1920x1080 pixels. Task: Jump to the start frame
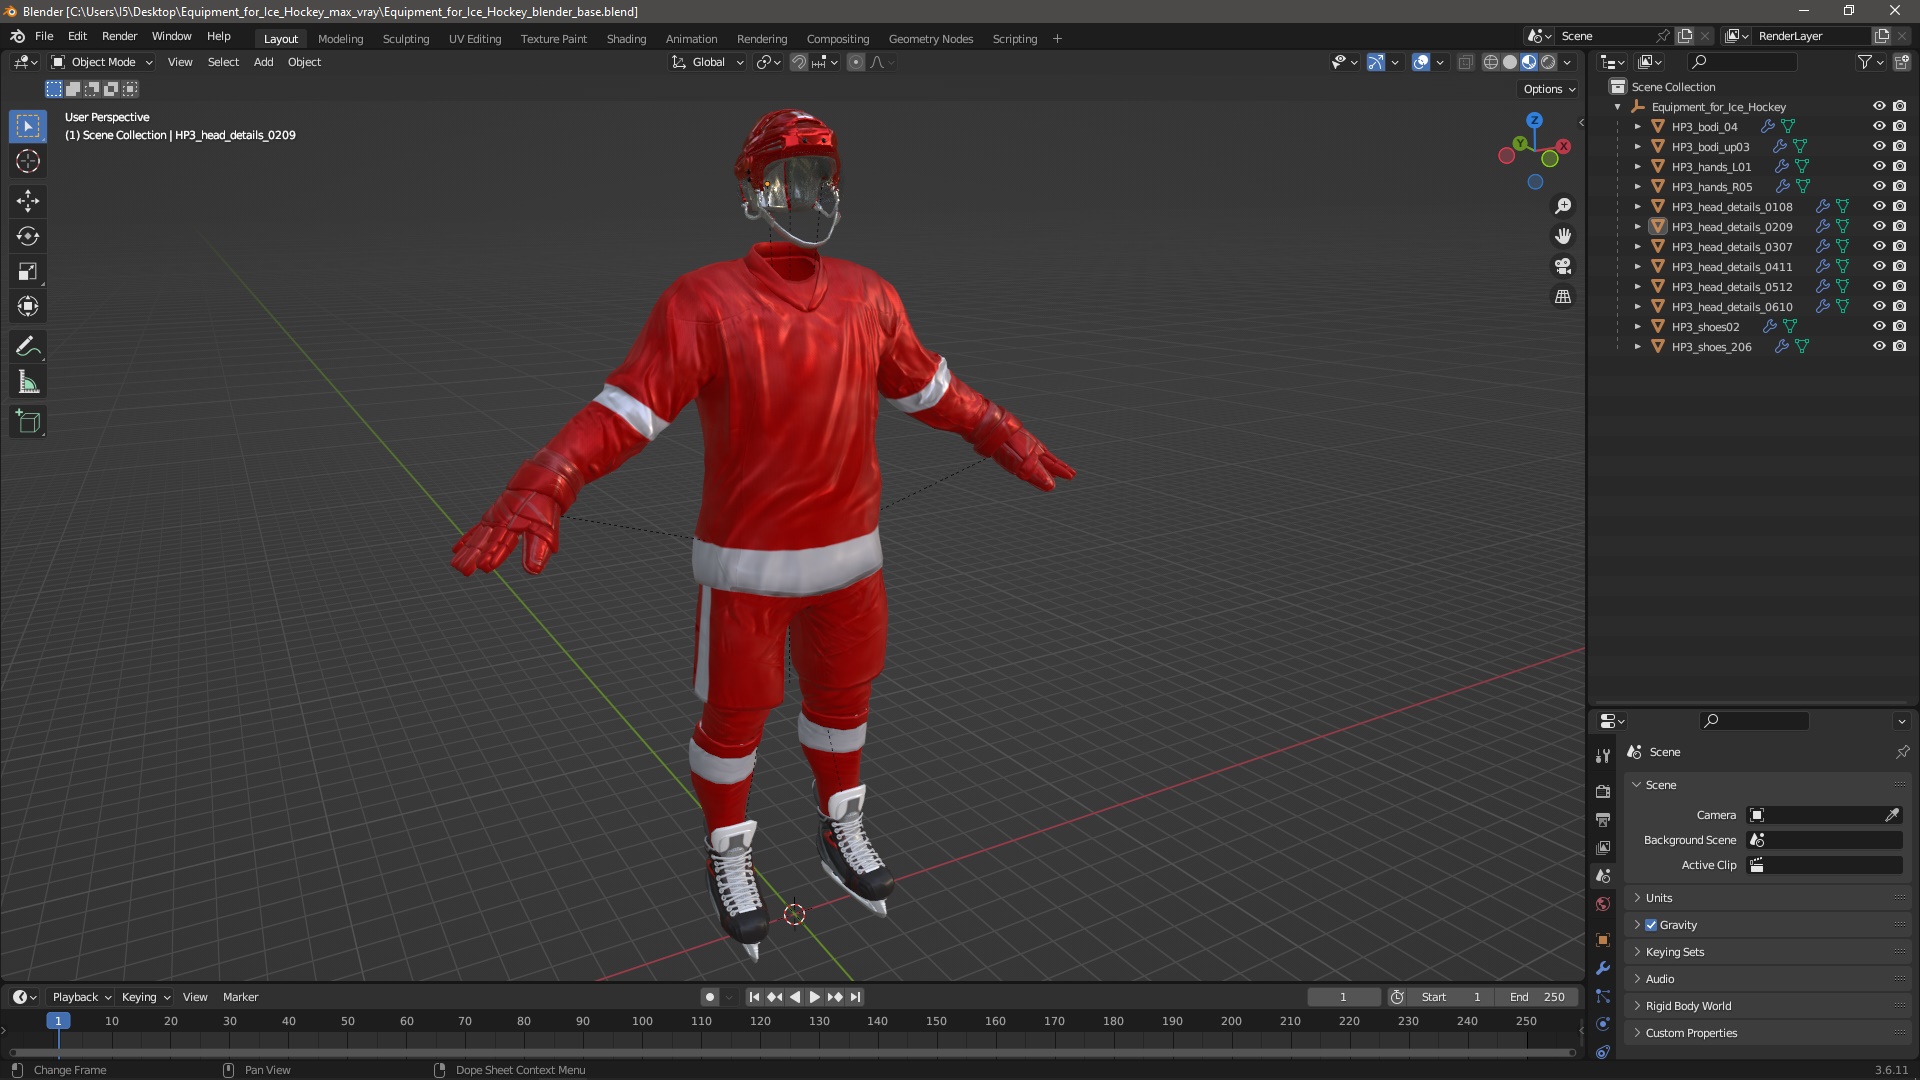coord(754,997)
